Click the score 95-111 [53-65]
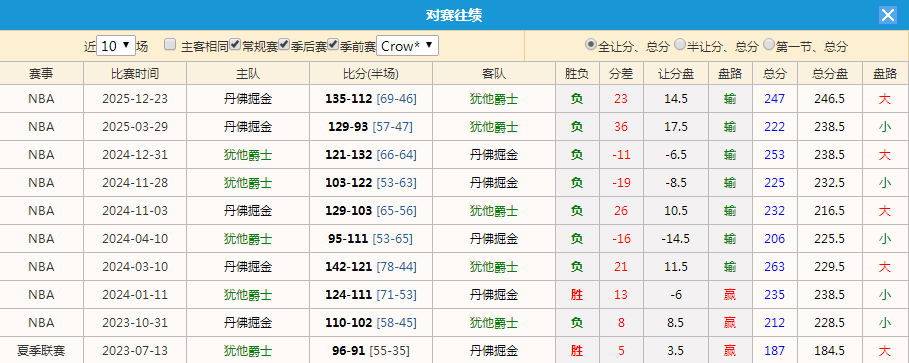 pos(371,238)
